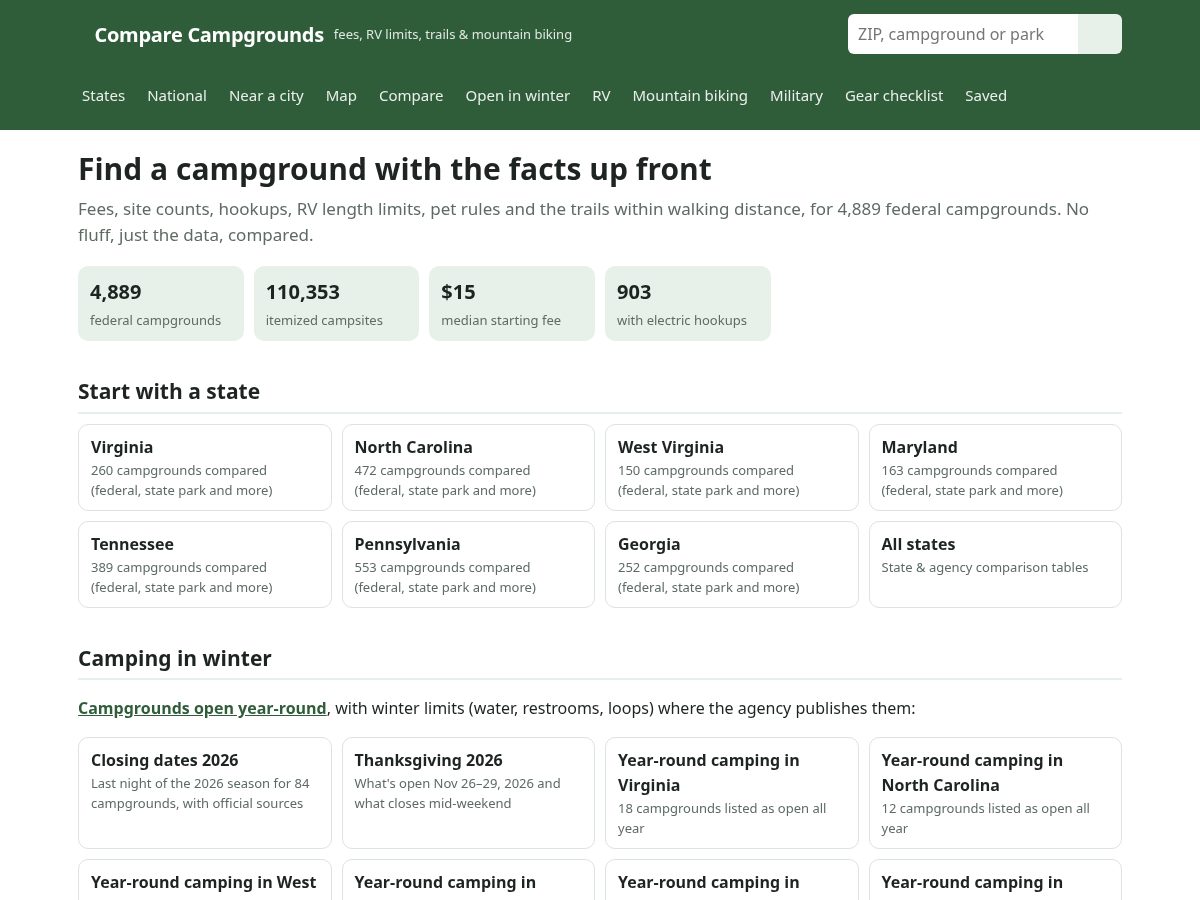Open Year-round camping in Virginia card
Viewport: 1200px width, 900px height.
732,793
